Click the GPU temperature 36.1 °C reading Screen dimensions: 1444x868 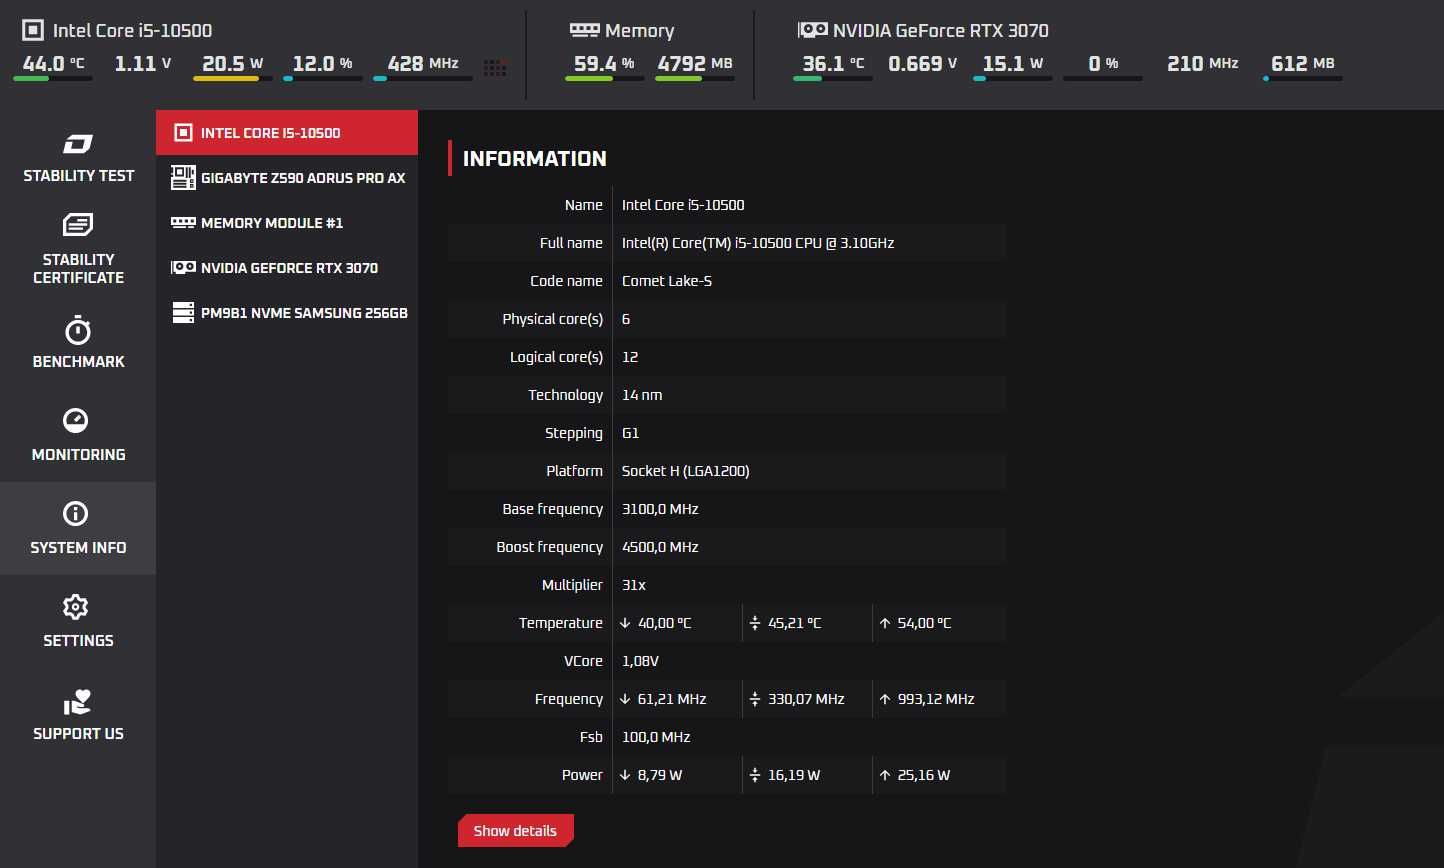pyautogui.click(x=833, y=63)
